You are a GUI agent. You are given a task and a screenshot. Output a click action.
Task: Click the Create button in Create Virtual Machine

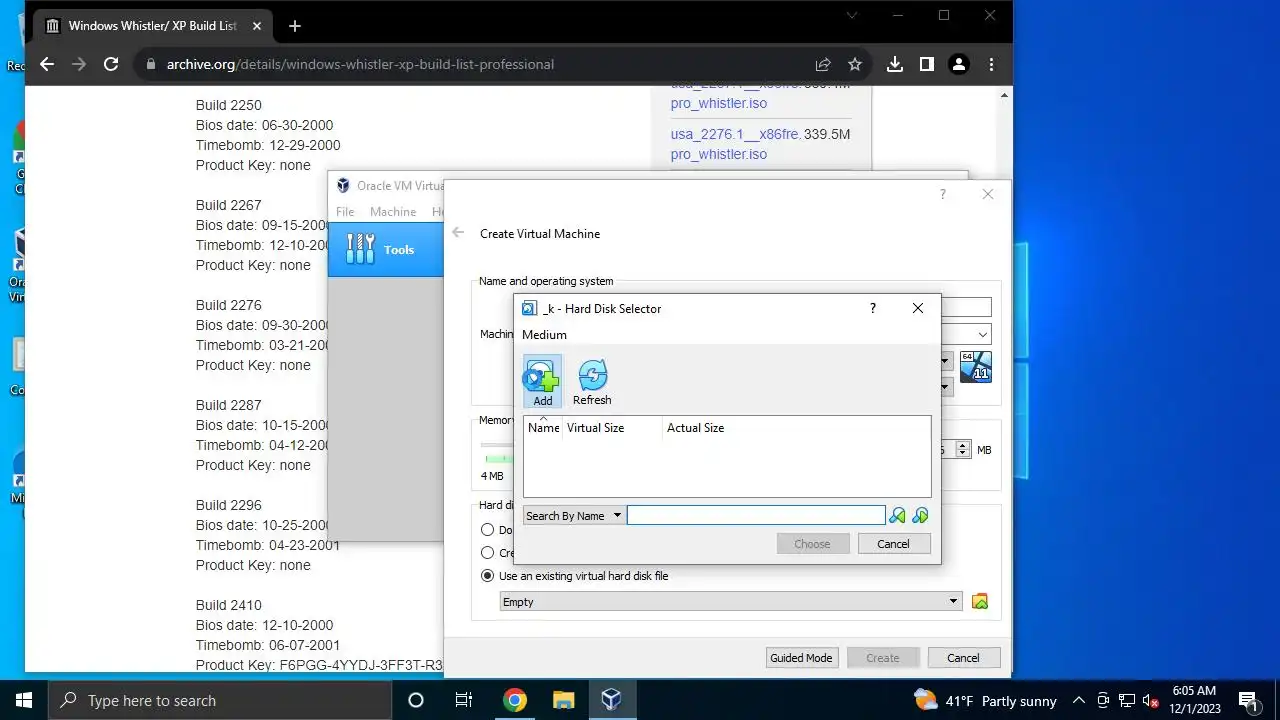click(x=882, y=658)
